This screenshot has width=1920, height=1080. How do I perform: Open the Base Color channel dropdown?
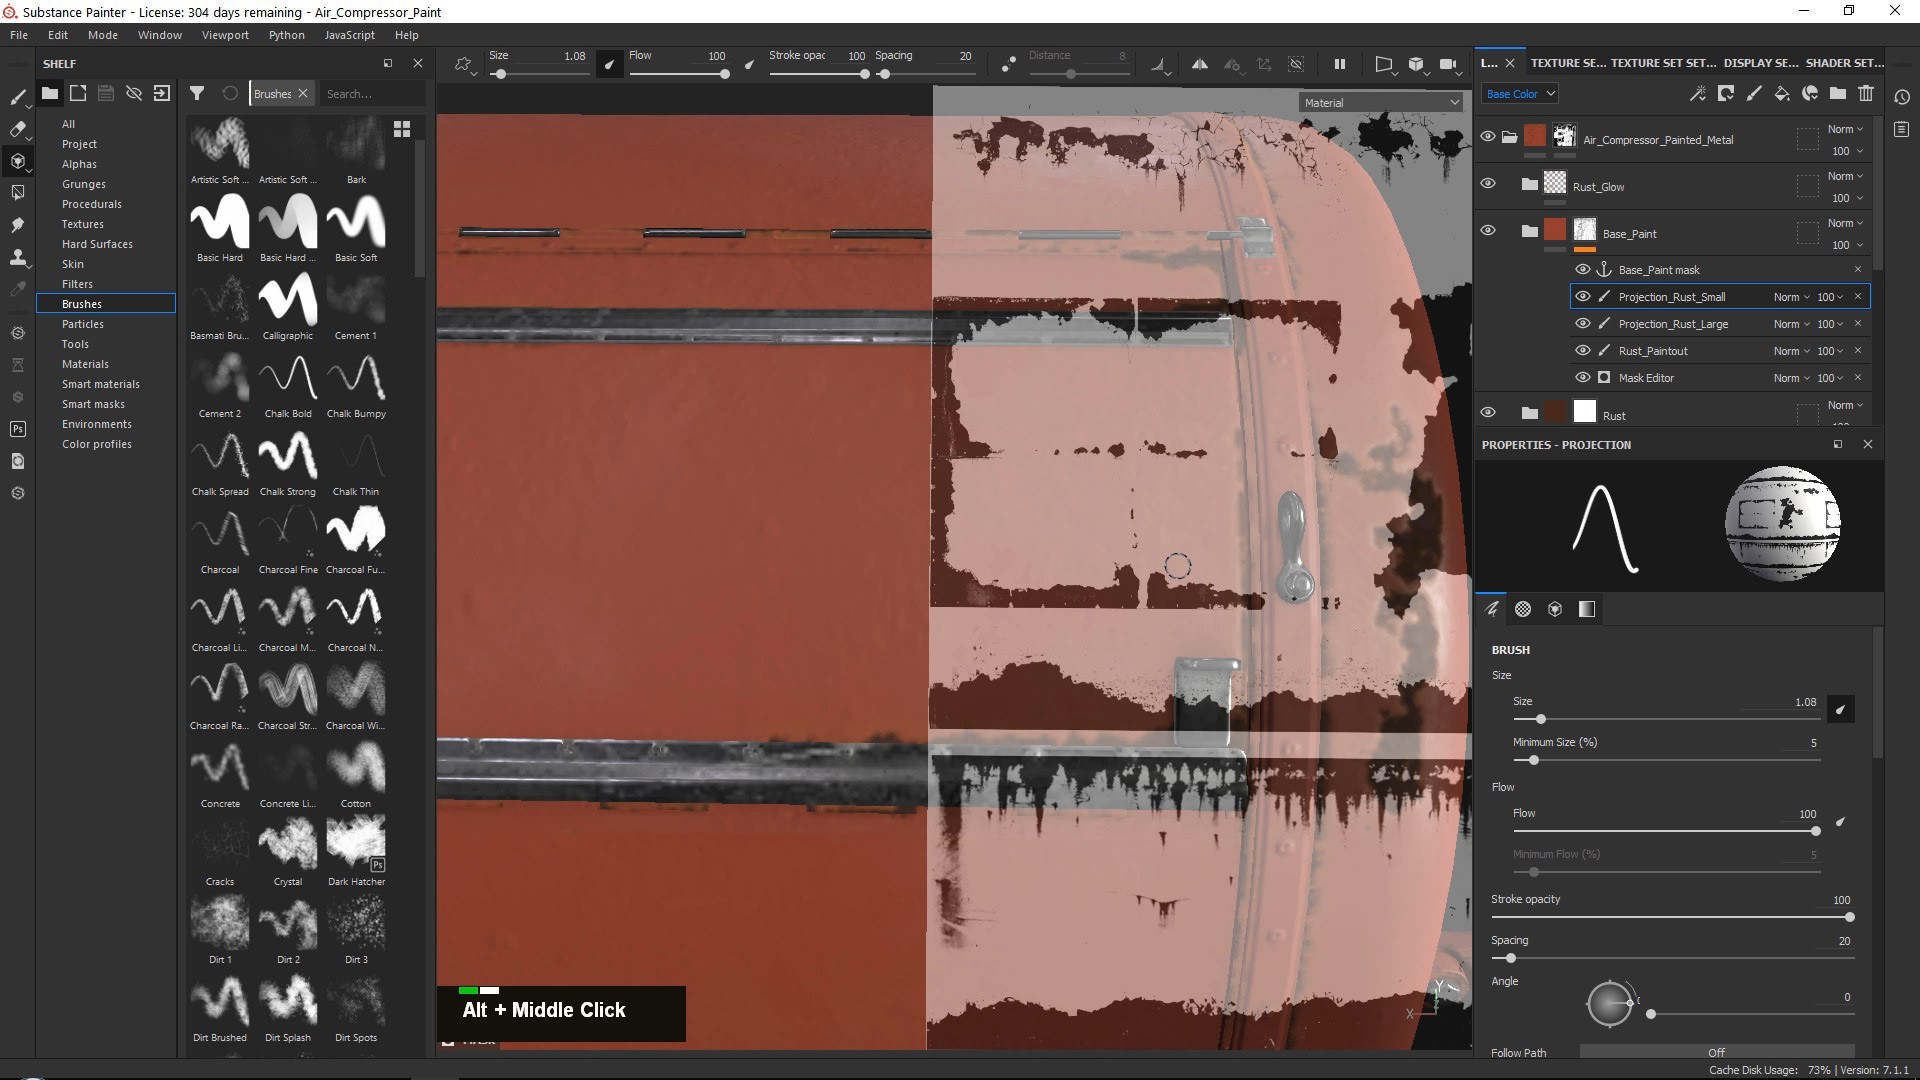click(1519, 94)
